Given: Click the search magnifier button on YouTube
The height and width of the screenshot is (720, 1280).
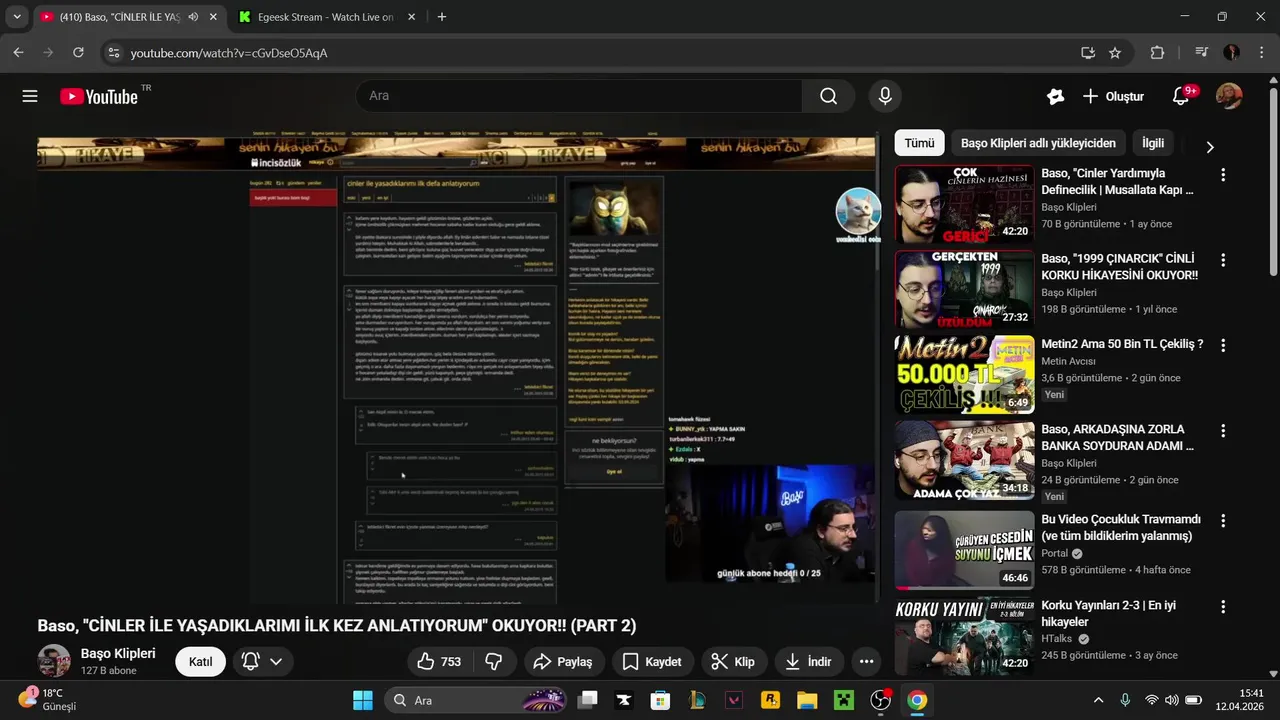Looking at the screenshot, I should click(x=828, y=96).
